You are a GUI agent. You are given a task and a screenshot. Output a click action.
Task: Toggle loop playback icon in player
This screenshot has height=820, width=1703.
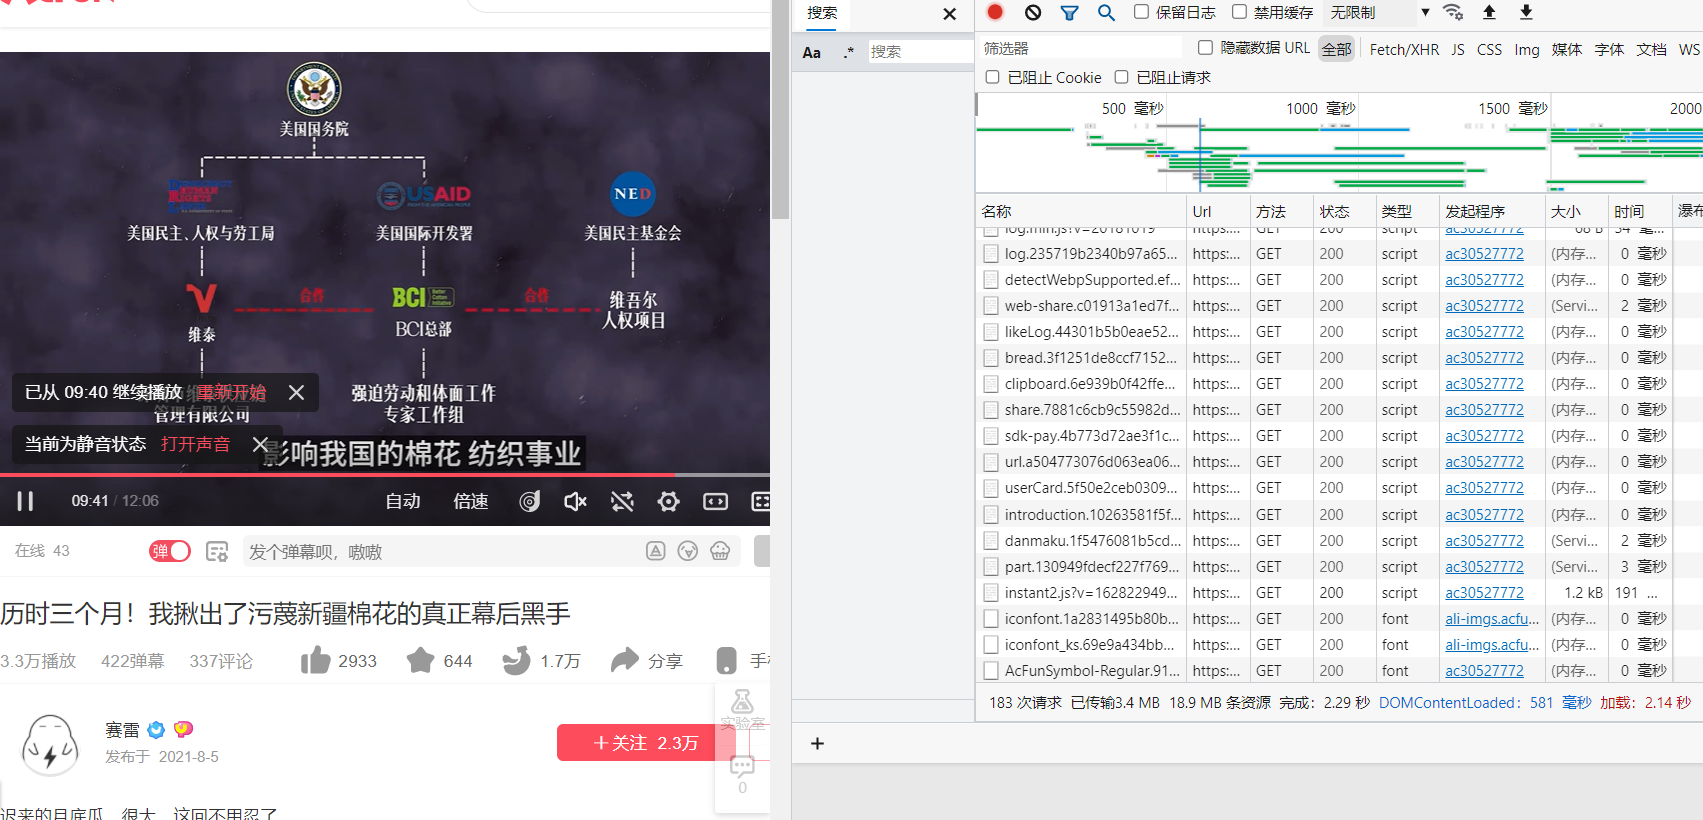(x=622, y=501)
